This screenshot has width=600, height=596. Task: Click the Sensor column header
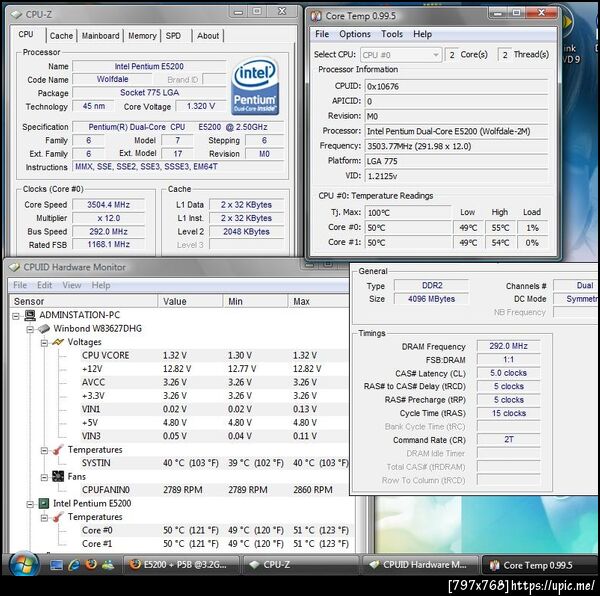[83, 301]
